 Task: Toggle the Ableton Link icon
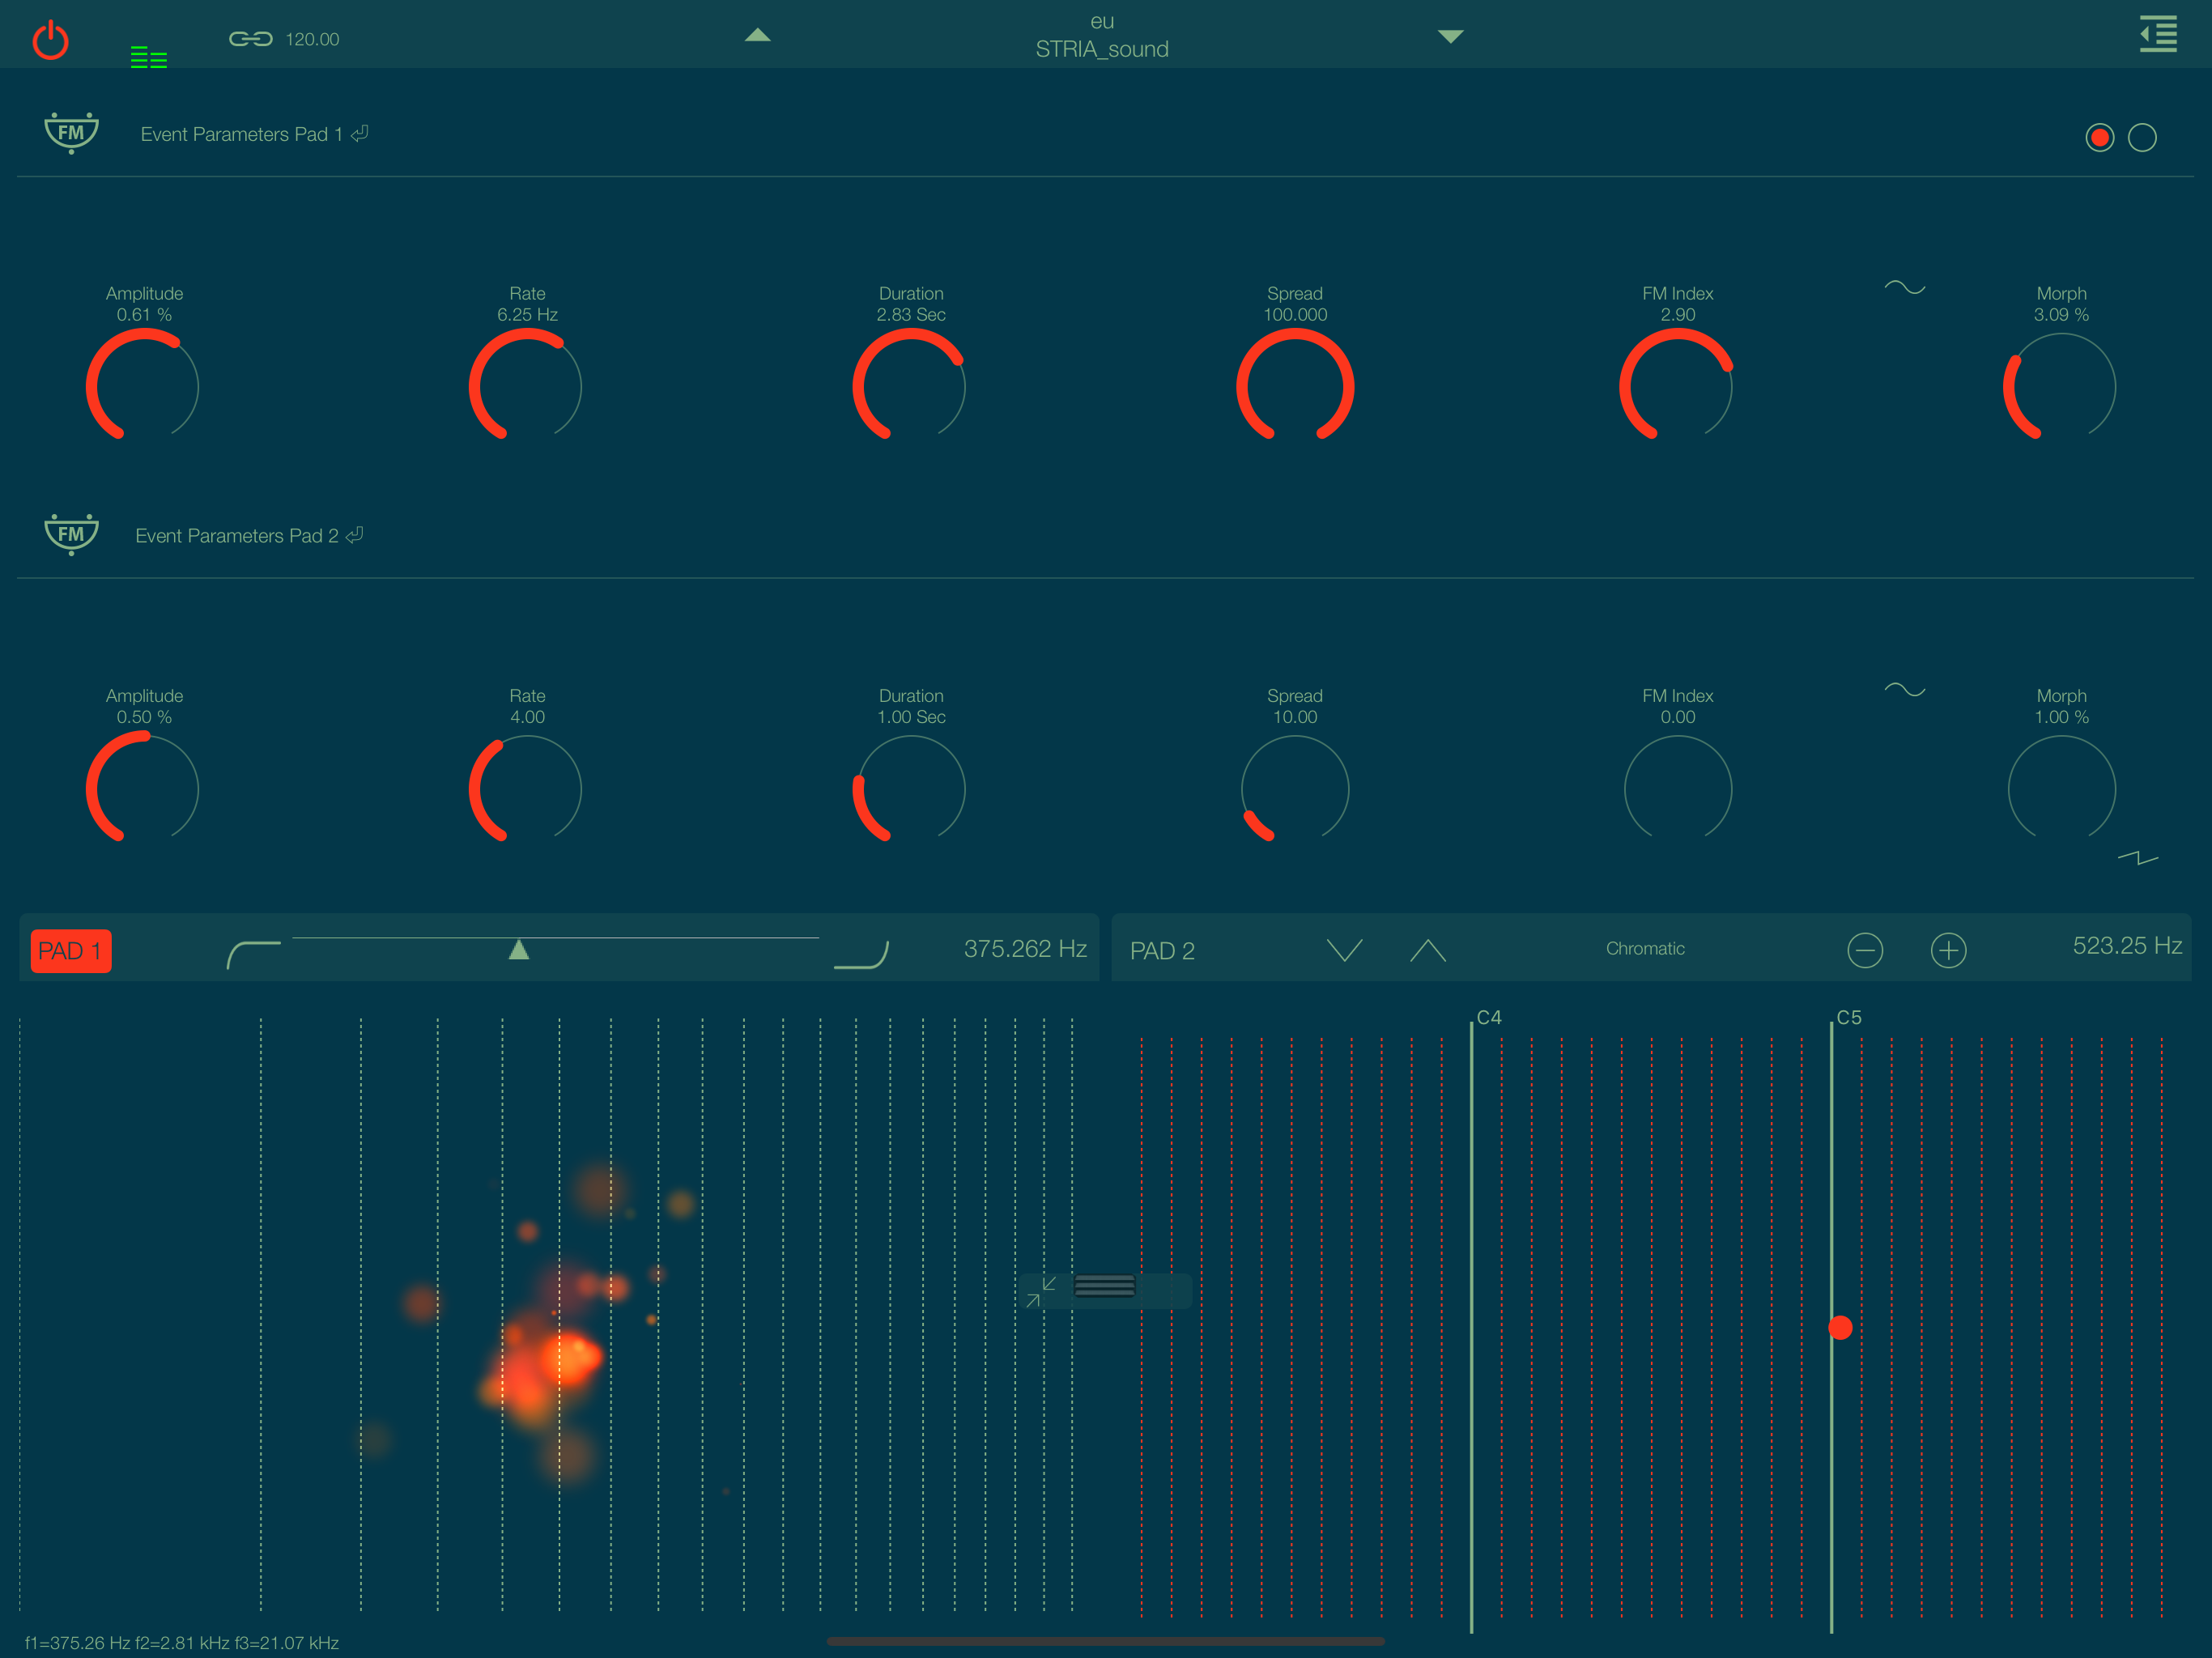click(250, 39)
